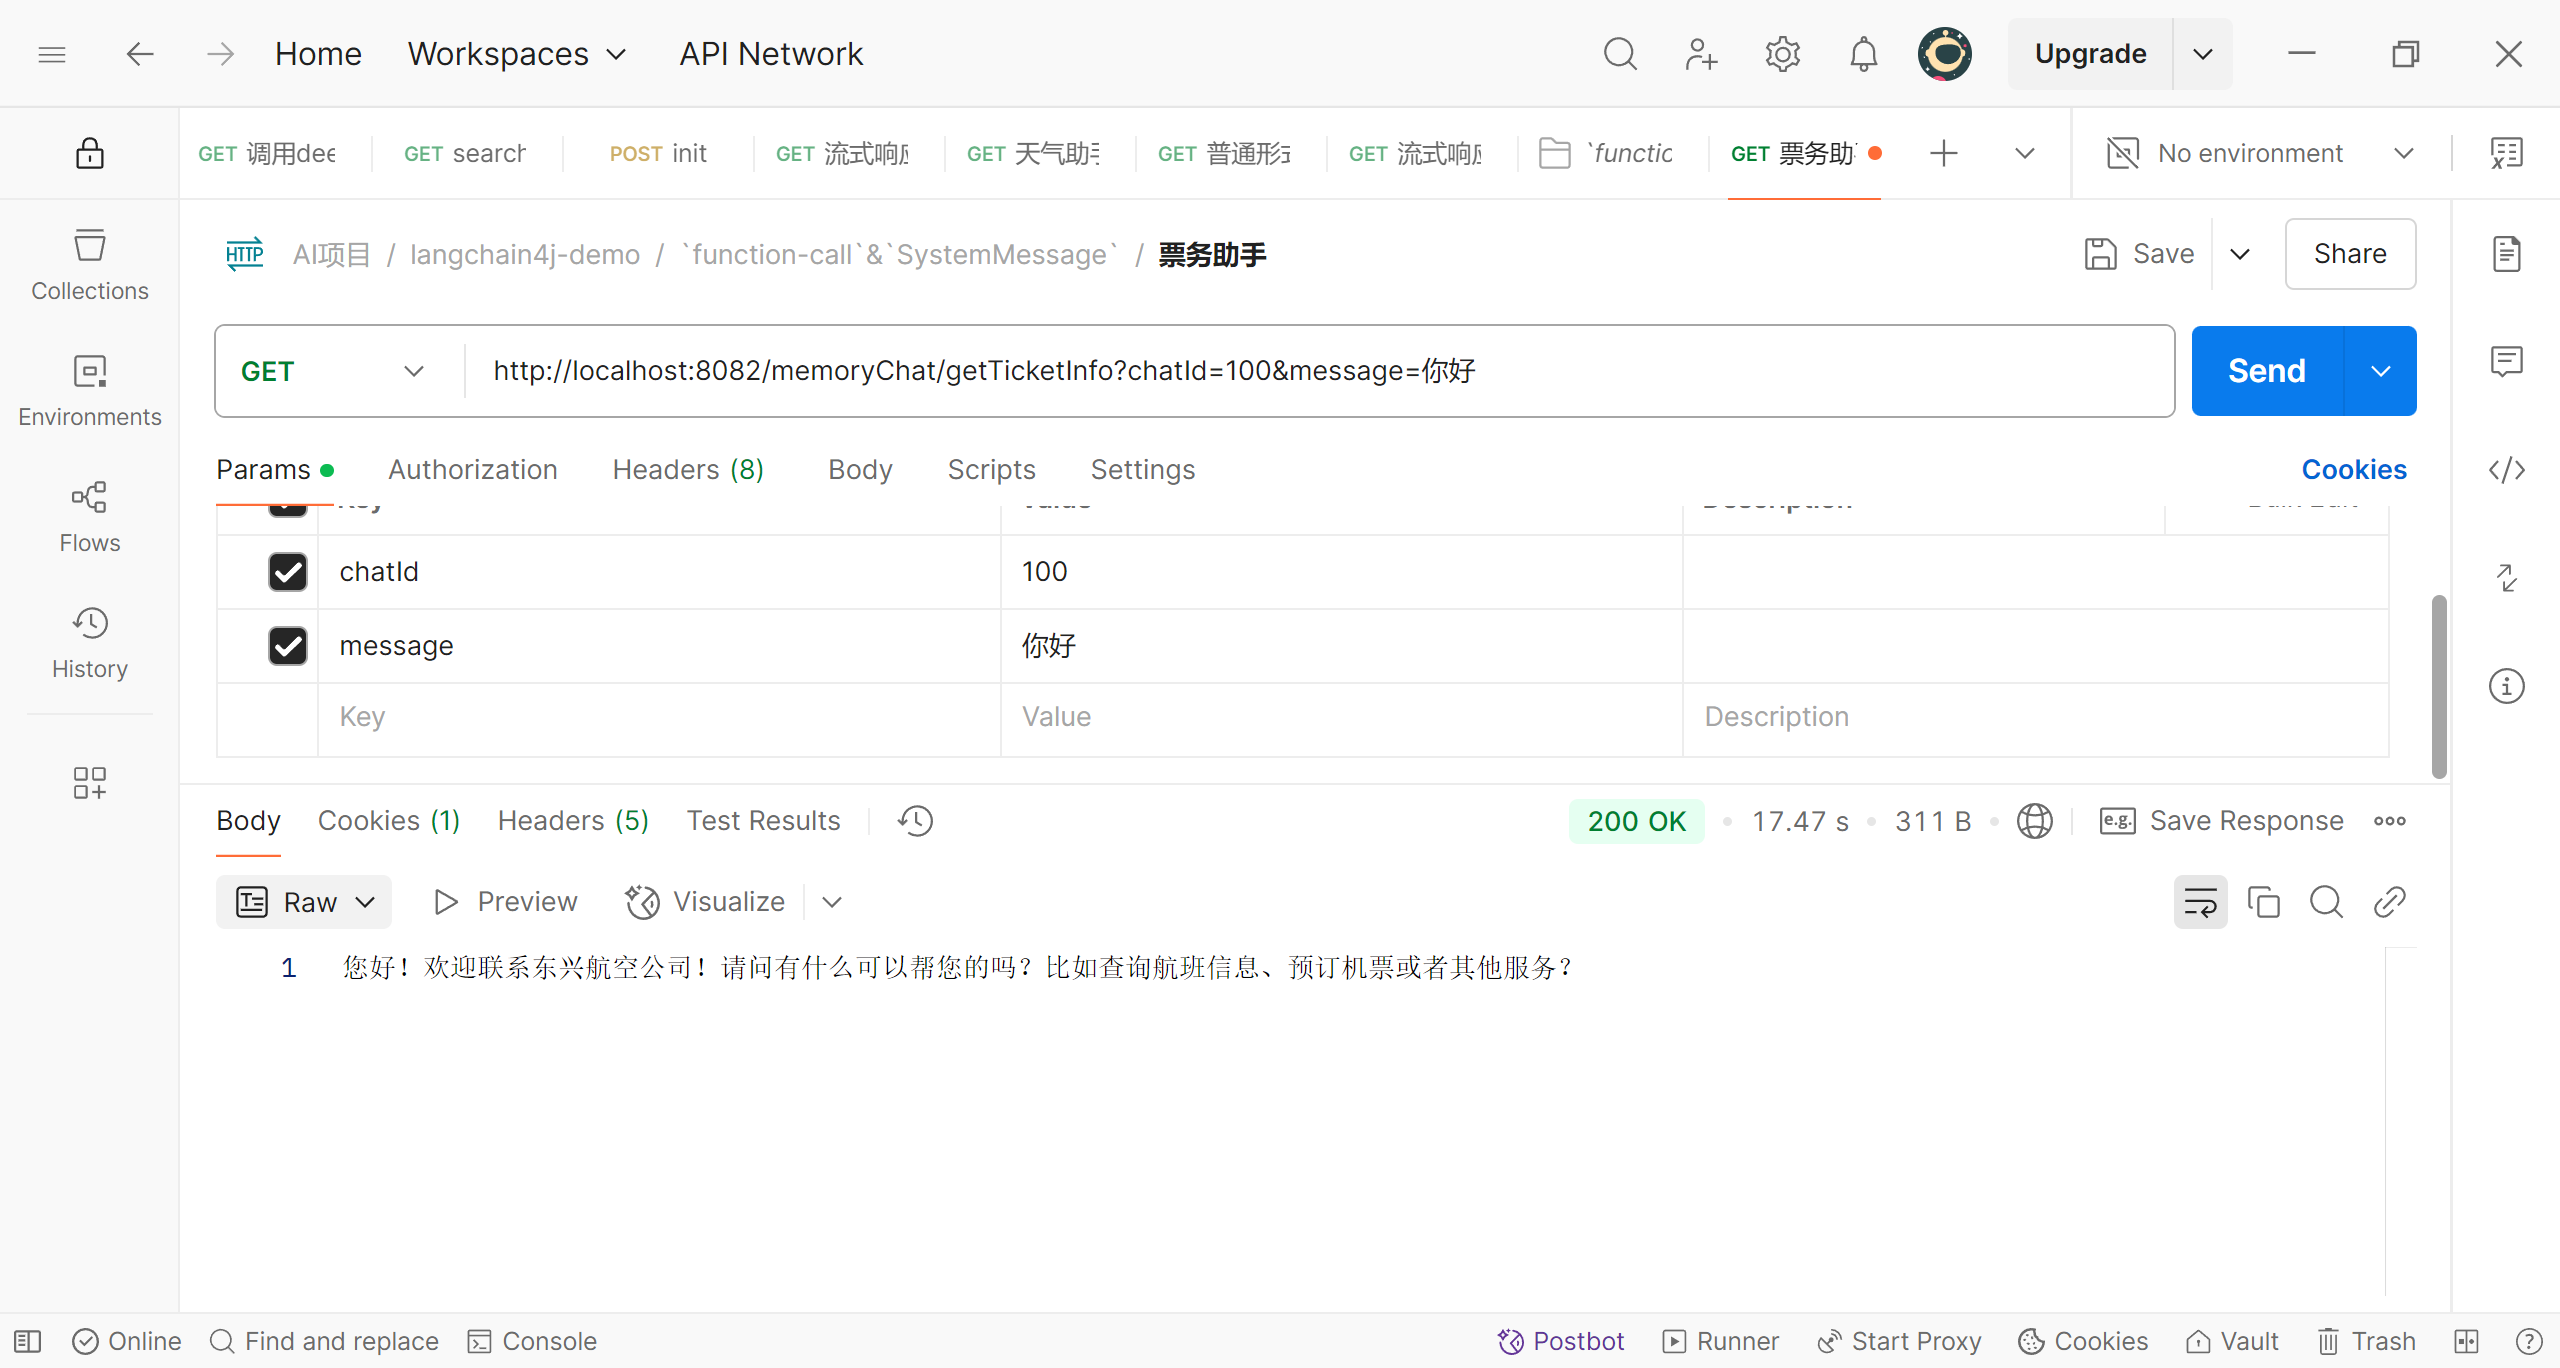Open the Test Results response tab
The height and width of the screenshot is (1368, 2560).
[x=763, y=820]
